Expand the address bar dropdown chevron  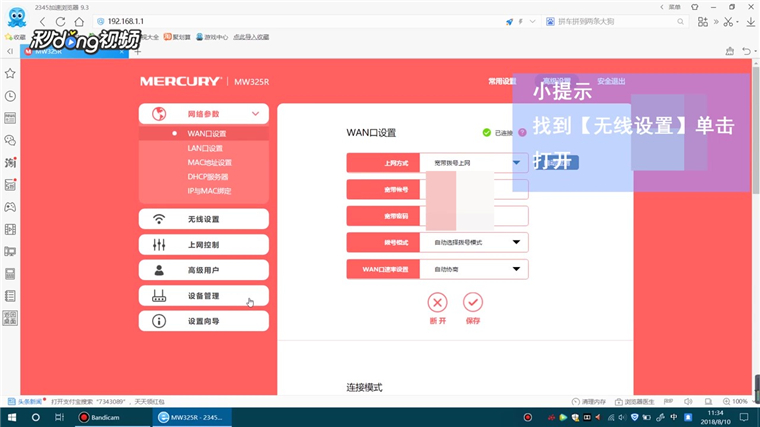click(533, 21)
